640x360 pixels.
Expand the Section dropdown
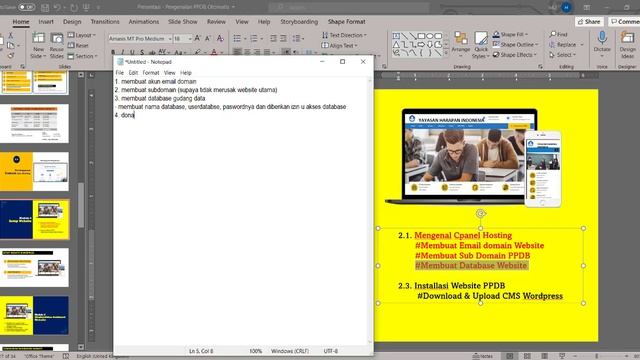82,56
